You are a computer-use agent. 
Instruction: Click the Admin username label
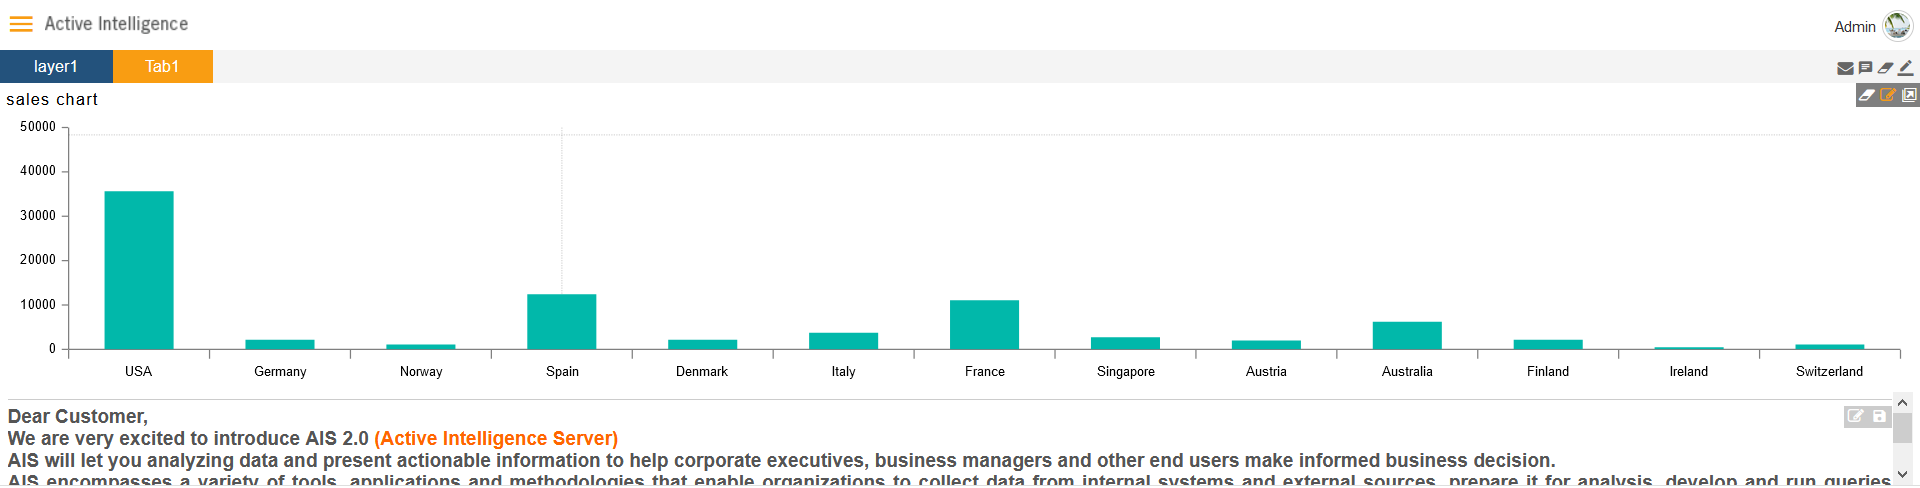coord(1854,27)
